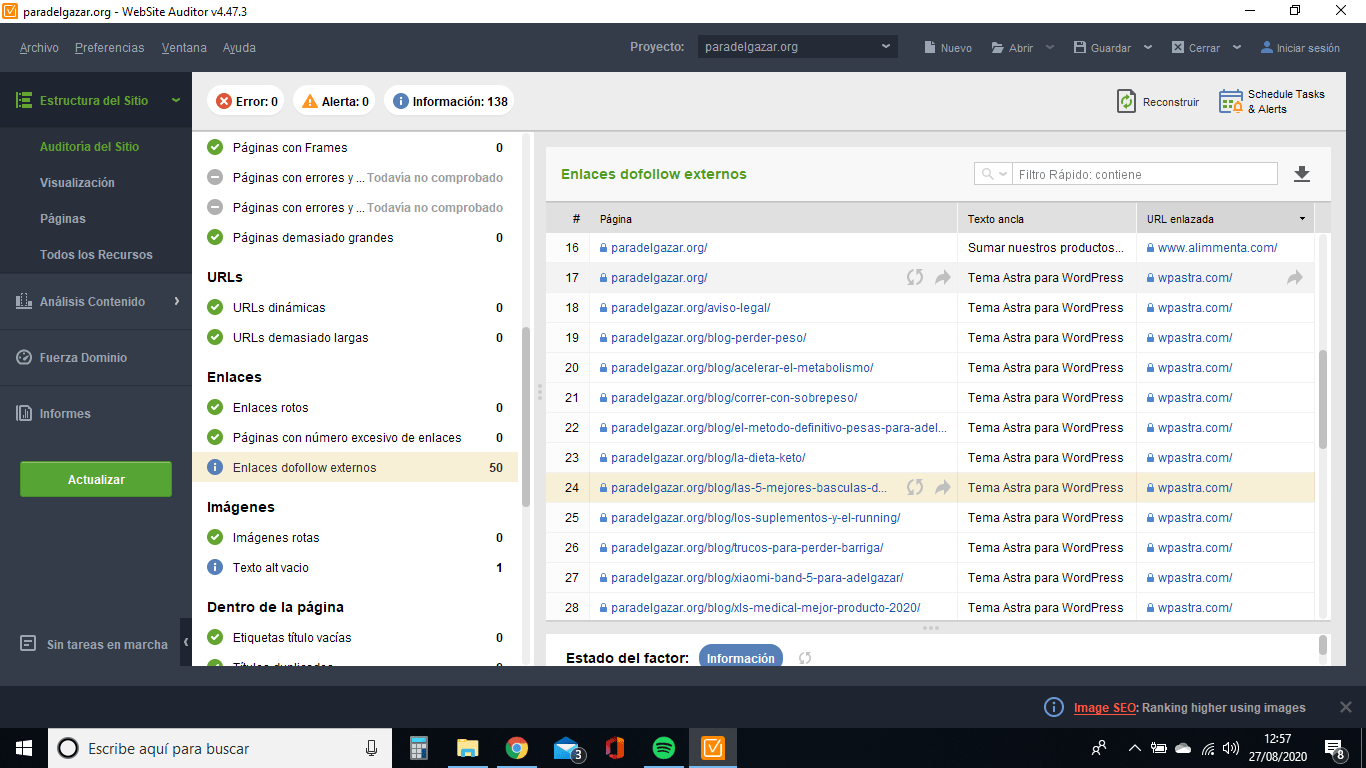Expand the Cerrar dropdown arrow
Viewport: 1366px width, 768px height.
tap(1237, 47)
